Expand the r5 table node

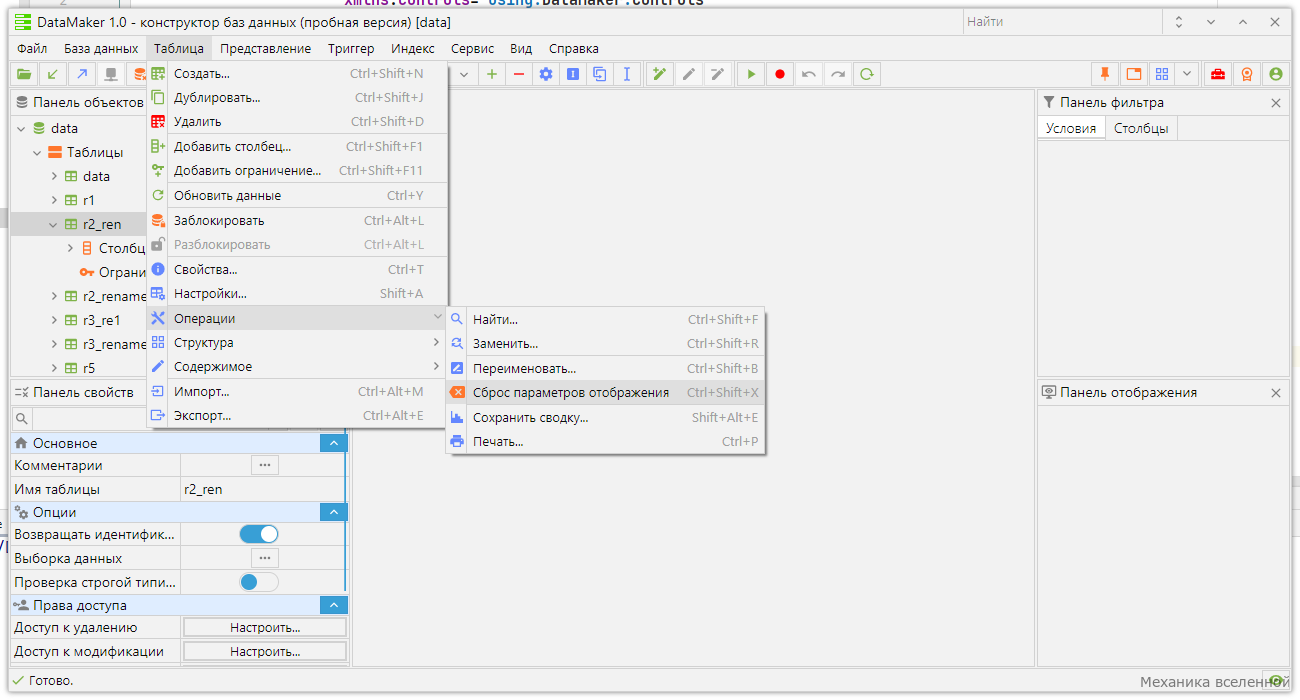pos(54,368)
